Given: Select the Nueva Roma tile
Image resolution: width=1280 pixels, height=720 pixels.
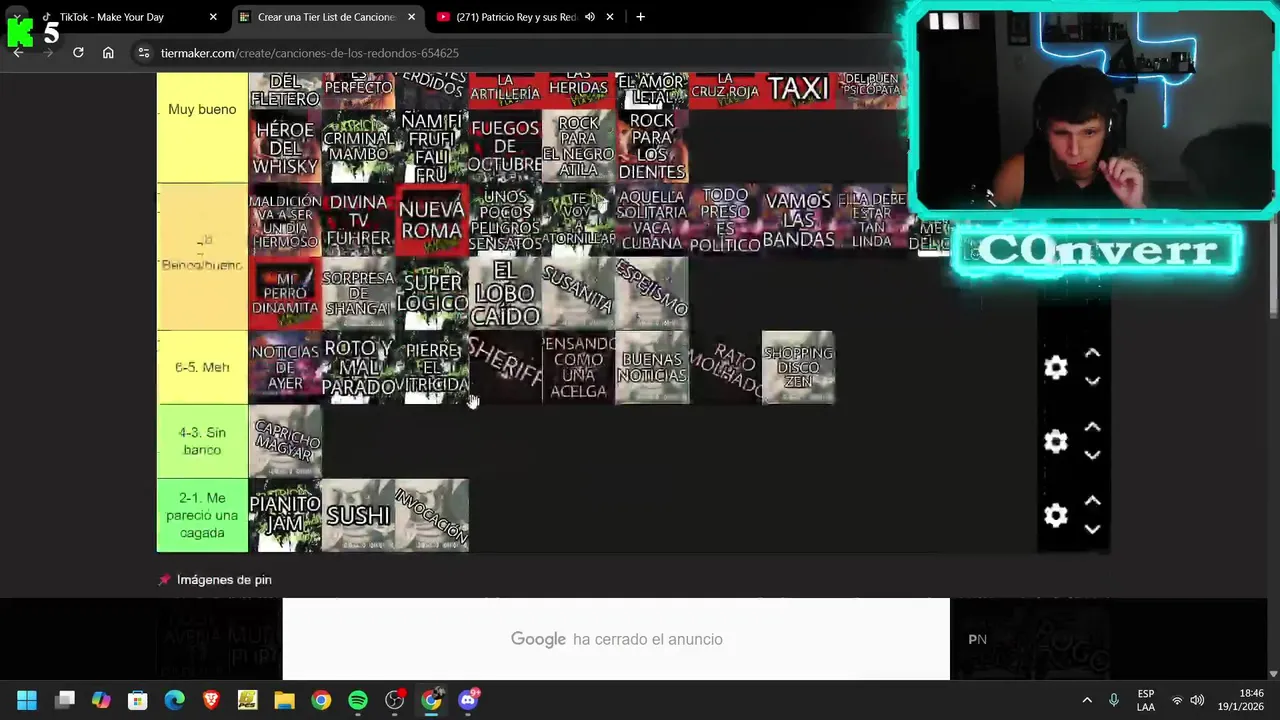Looking at the screenshot, I should pos(431,220).
